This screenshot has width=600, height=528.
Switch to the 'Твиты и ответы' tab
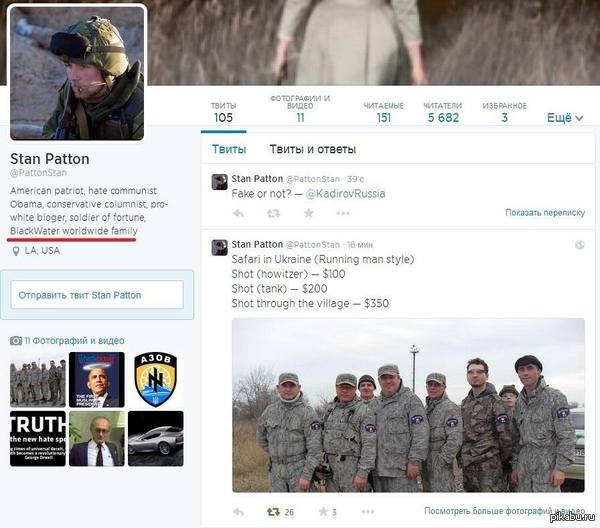[313, 149]
